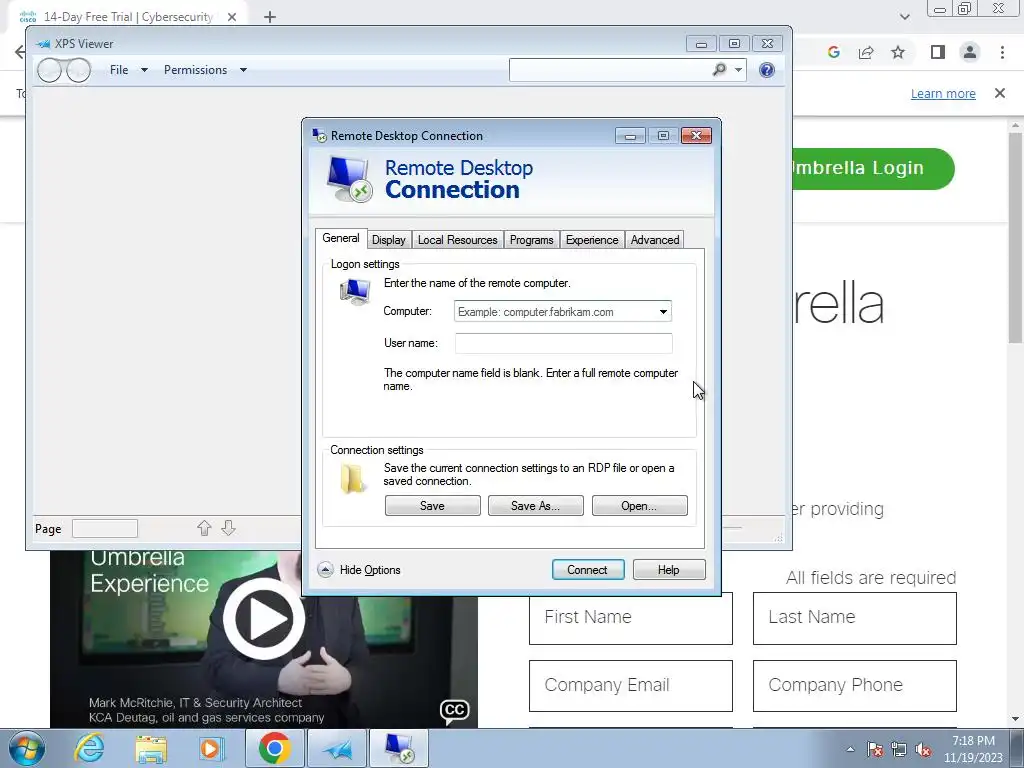This screenshot has width=1024, height=768.
Task: Click the Umbrella Login green button
Action: (874, 168)
